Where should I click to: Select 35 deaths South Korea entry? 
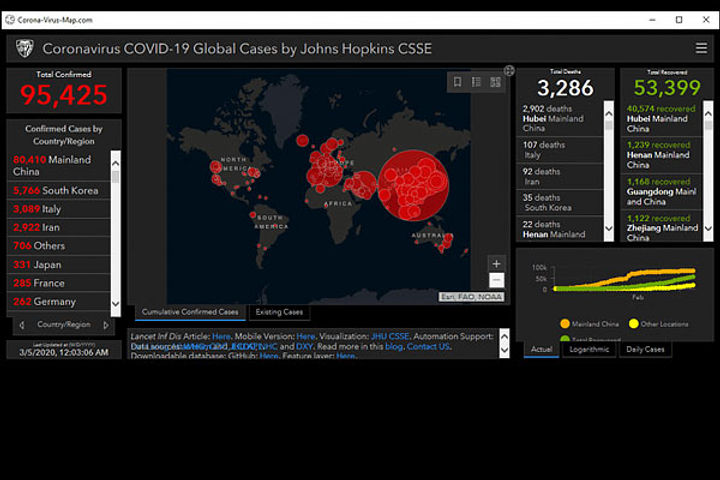(560, 203)
